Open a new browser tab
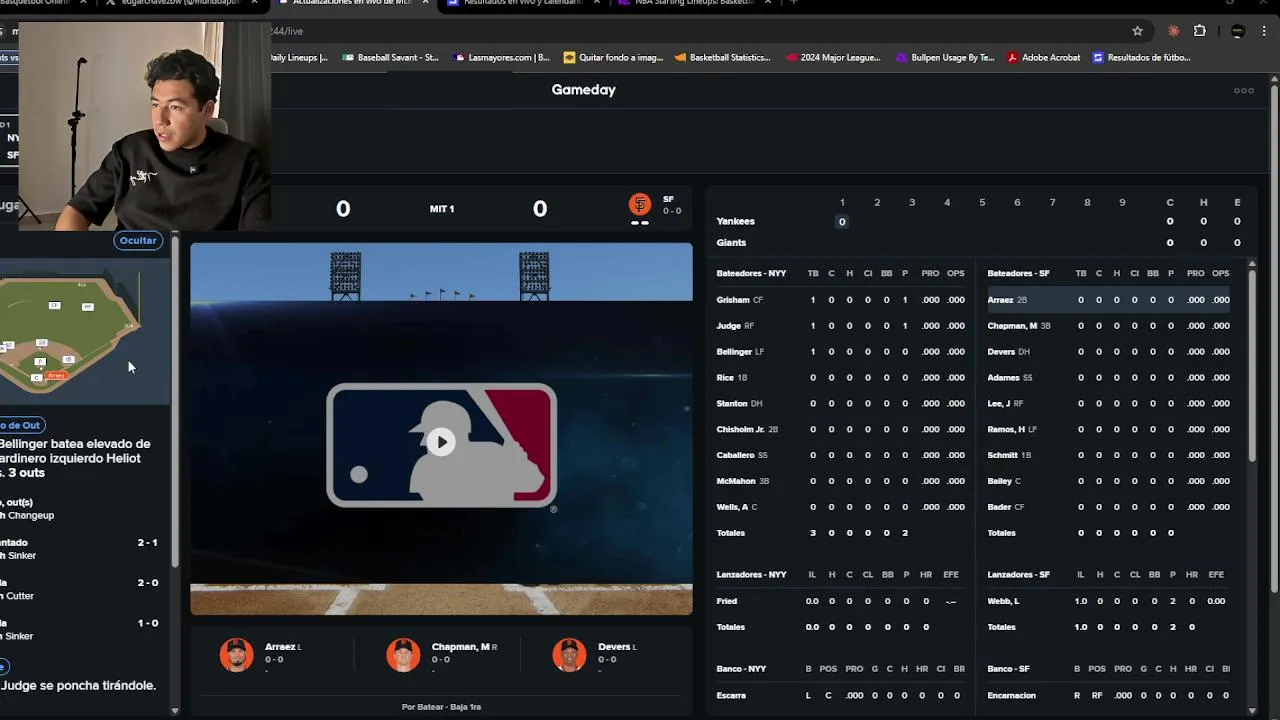 (793, 3)
